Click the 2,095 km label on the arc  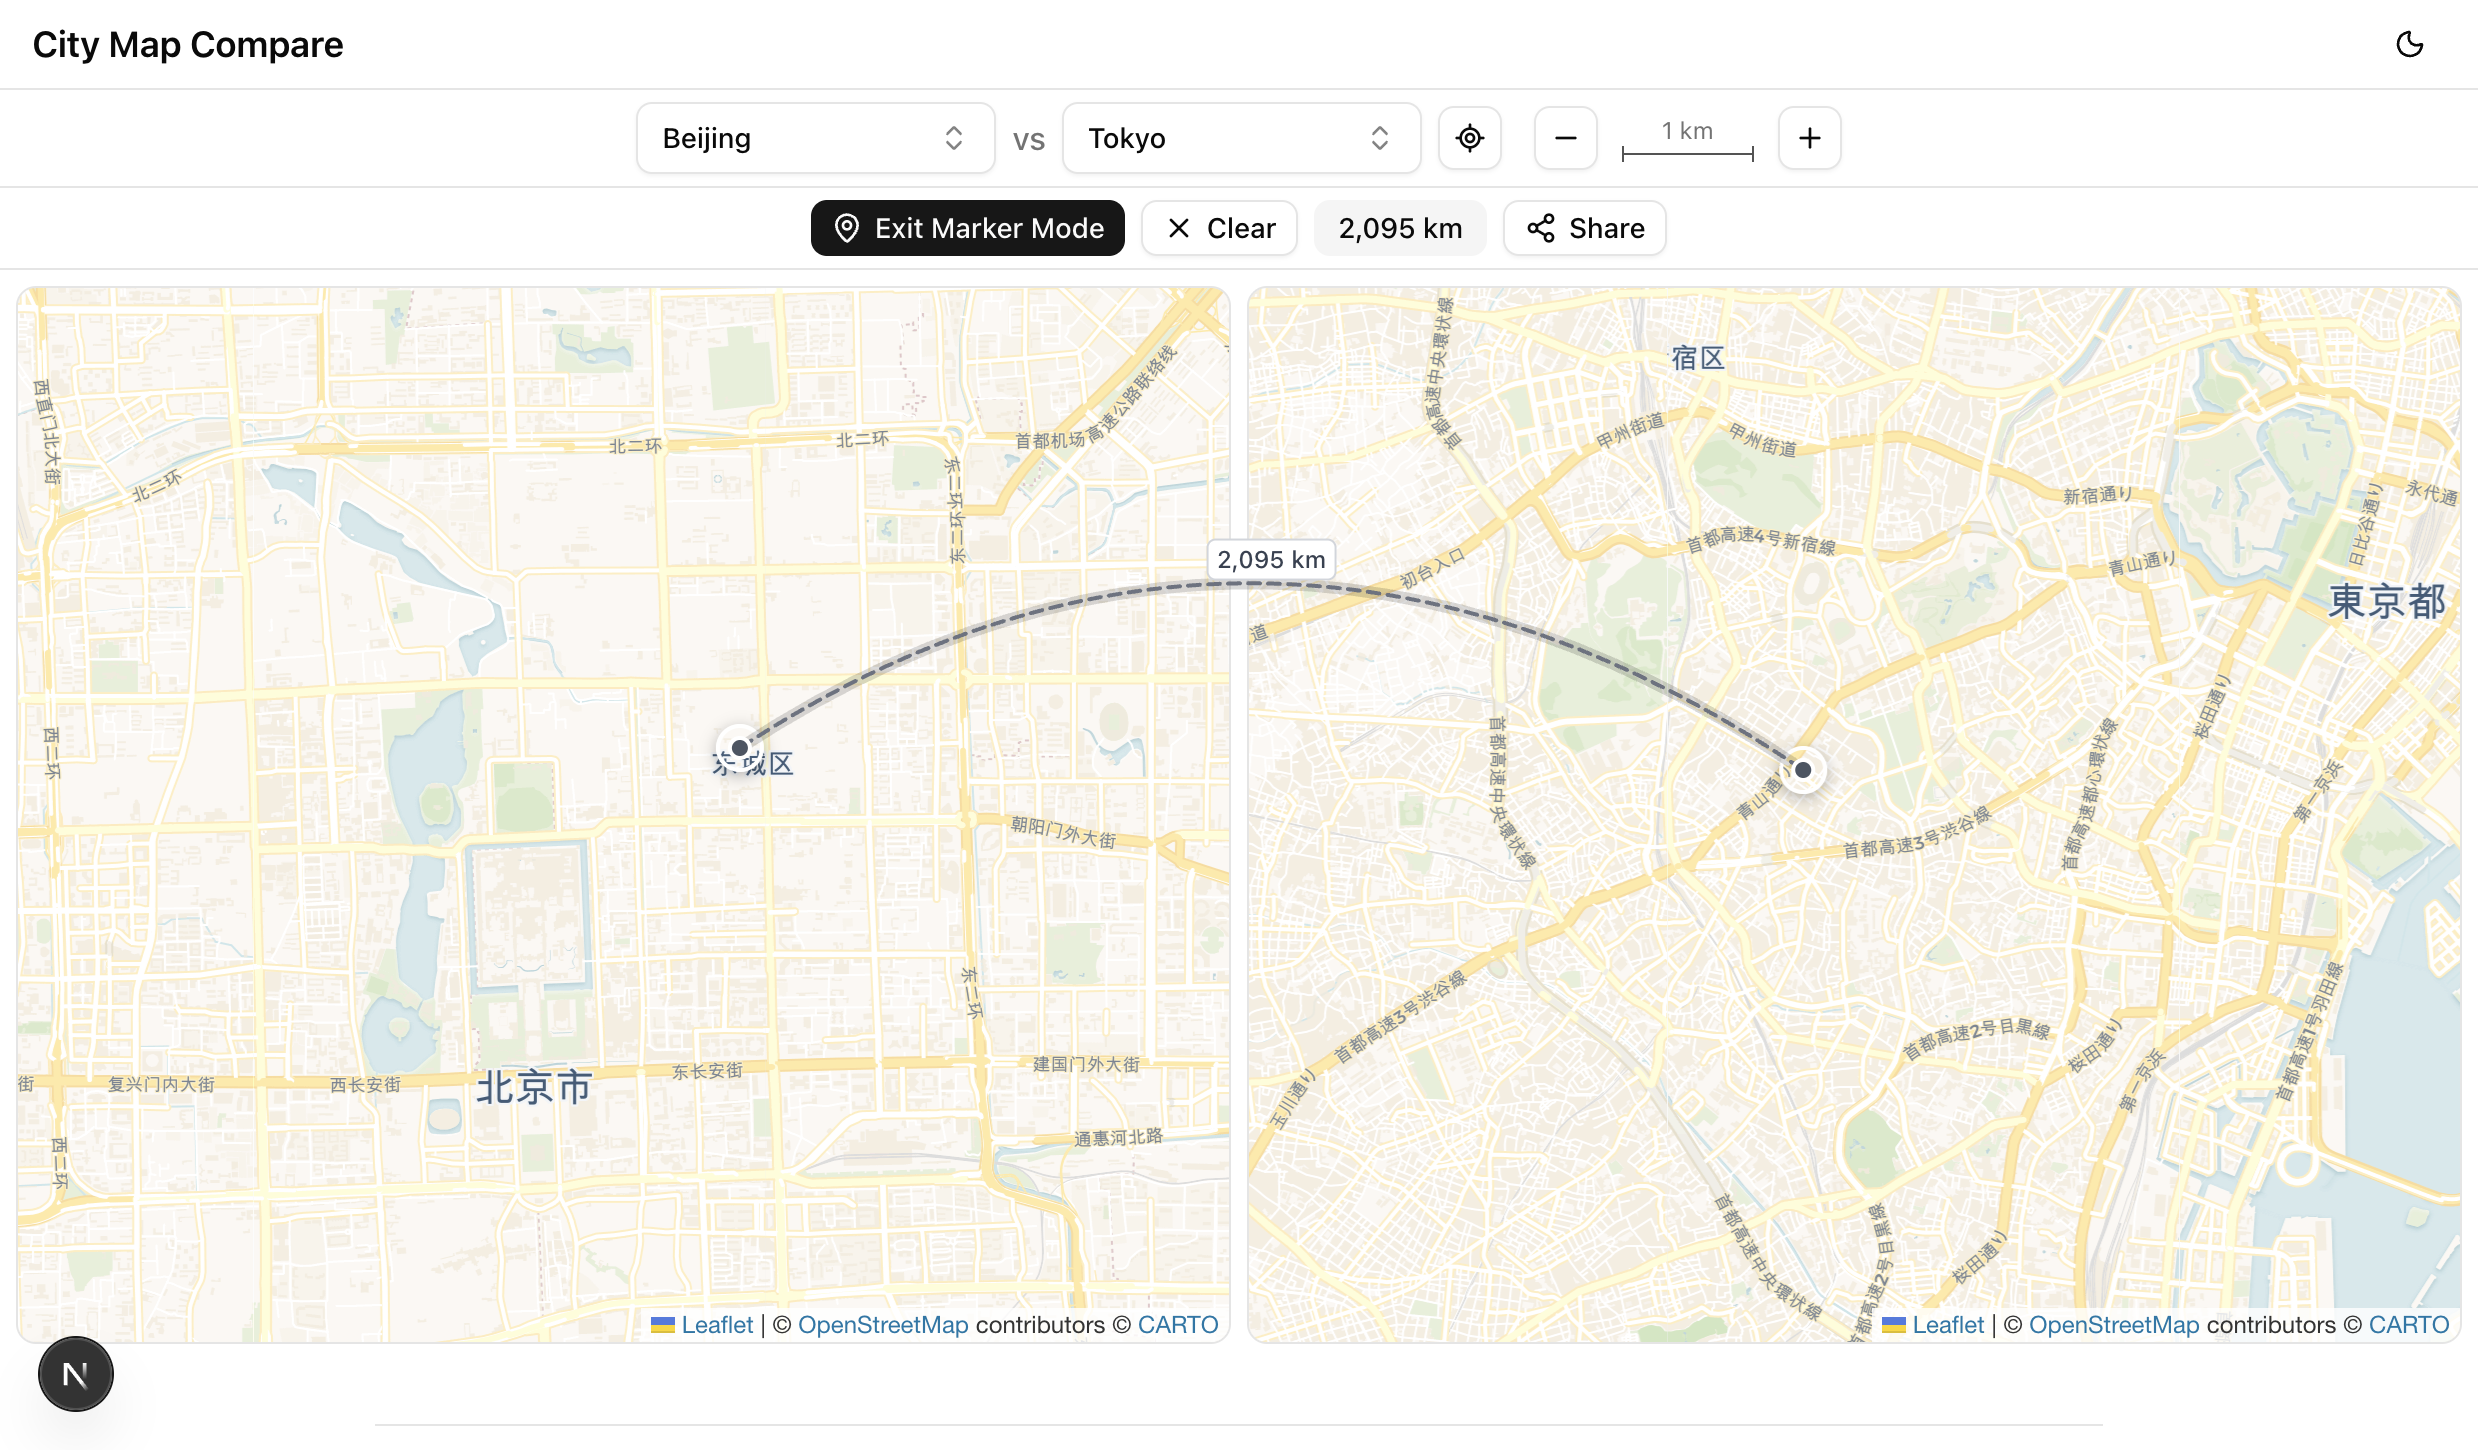click(x=1271, y=560)
